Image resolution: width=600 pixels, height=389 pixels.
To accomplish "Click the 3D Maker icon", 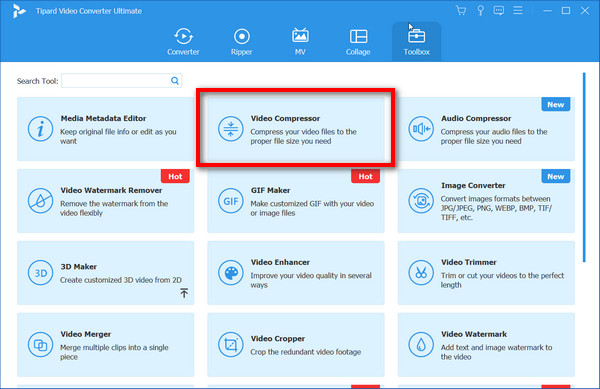I will (x=41, y=273).
